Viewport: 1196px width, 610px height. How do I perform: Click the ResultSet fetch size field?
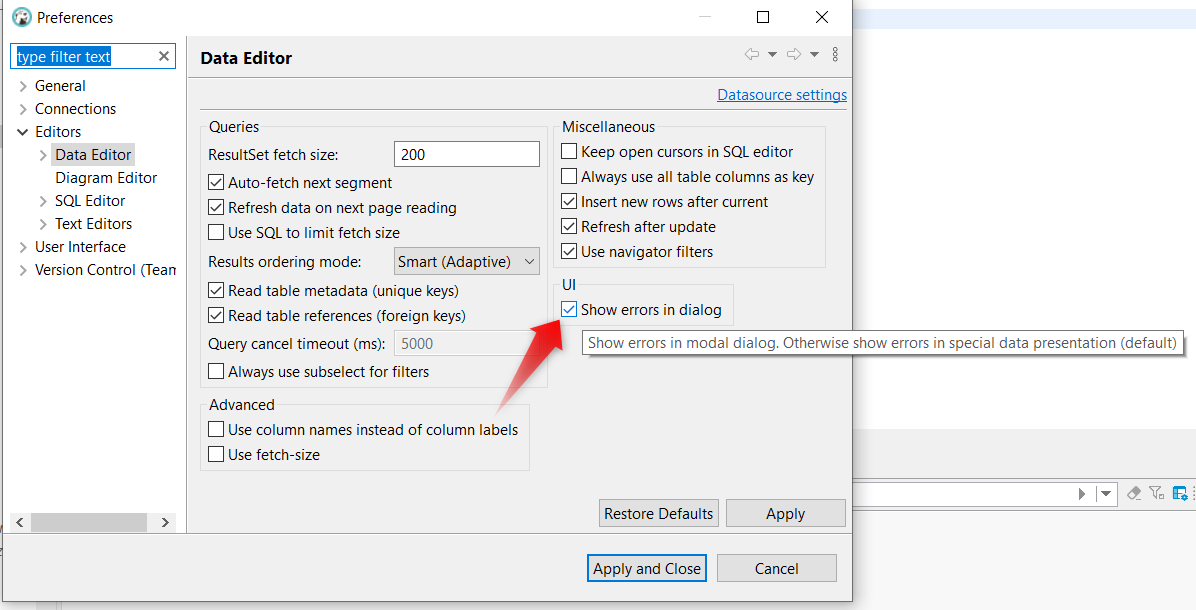click(x=466, y=153)
